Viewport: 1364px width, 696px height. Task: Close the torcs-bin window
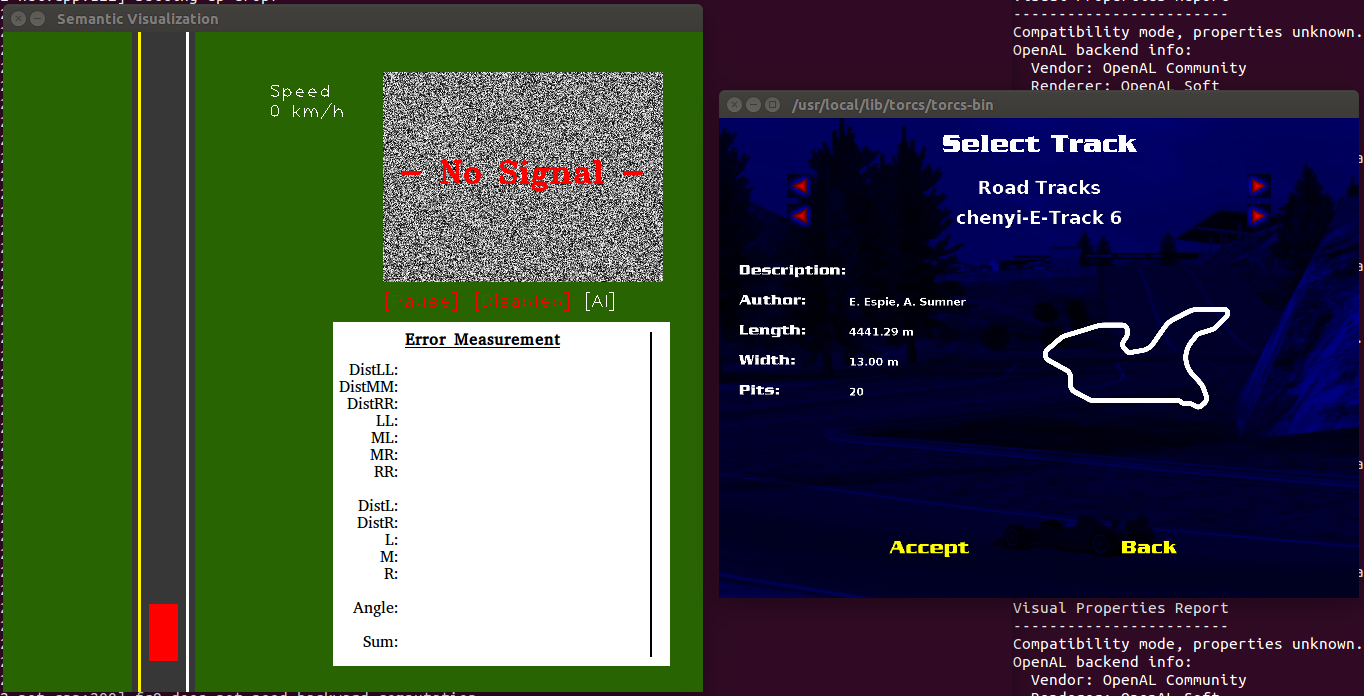(x=734, y=104)
